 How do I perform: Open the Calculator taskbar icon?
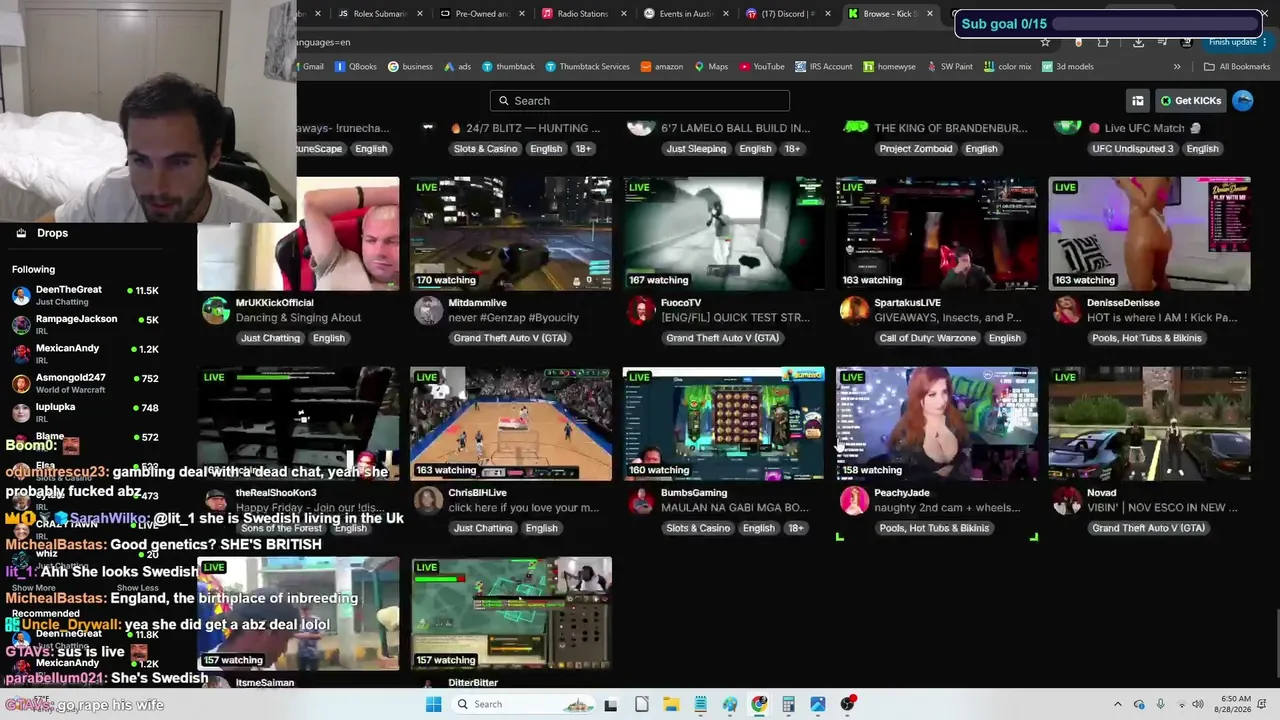(x=788, y=704)
